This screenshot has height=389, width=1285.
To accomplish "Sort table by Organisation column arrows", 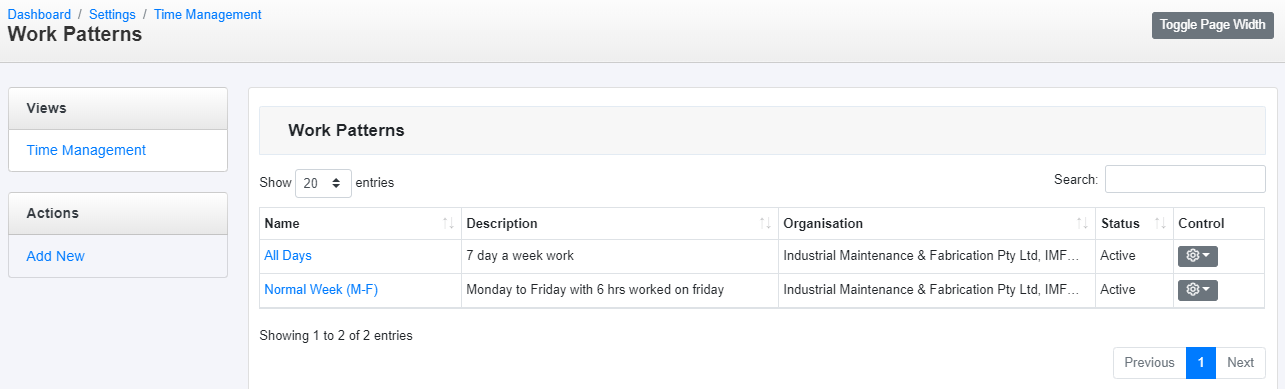I will coord(1082,223).
